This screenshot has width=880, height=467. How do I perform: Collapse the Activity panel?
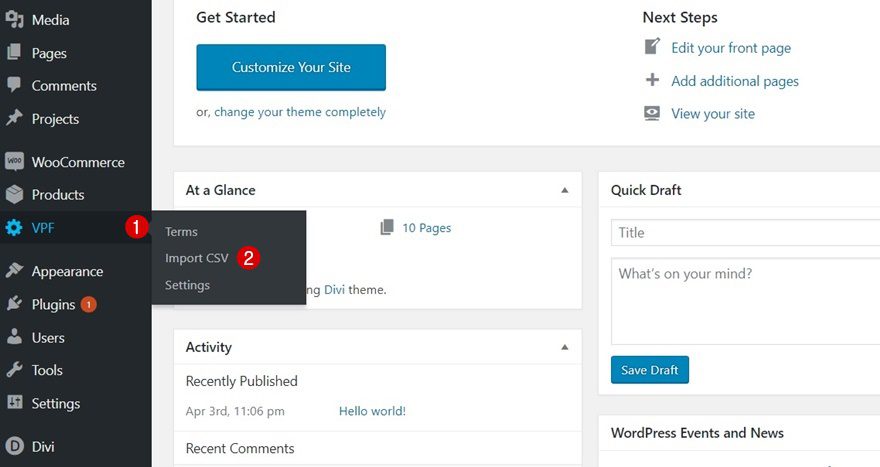pos(564,347)
